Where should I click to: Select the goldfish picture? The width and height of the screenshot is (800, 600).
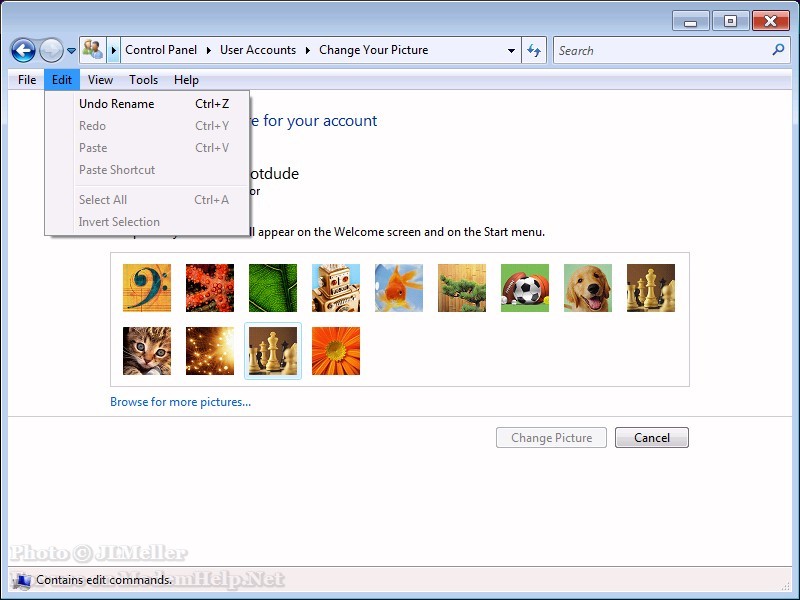pos(399,288)
